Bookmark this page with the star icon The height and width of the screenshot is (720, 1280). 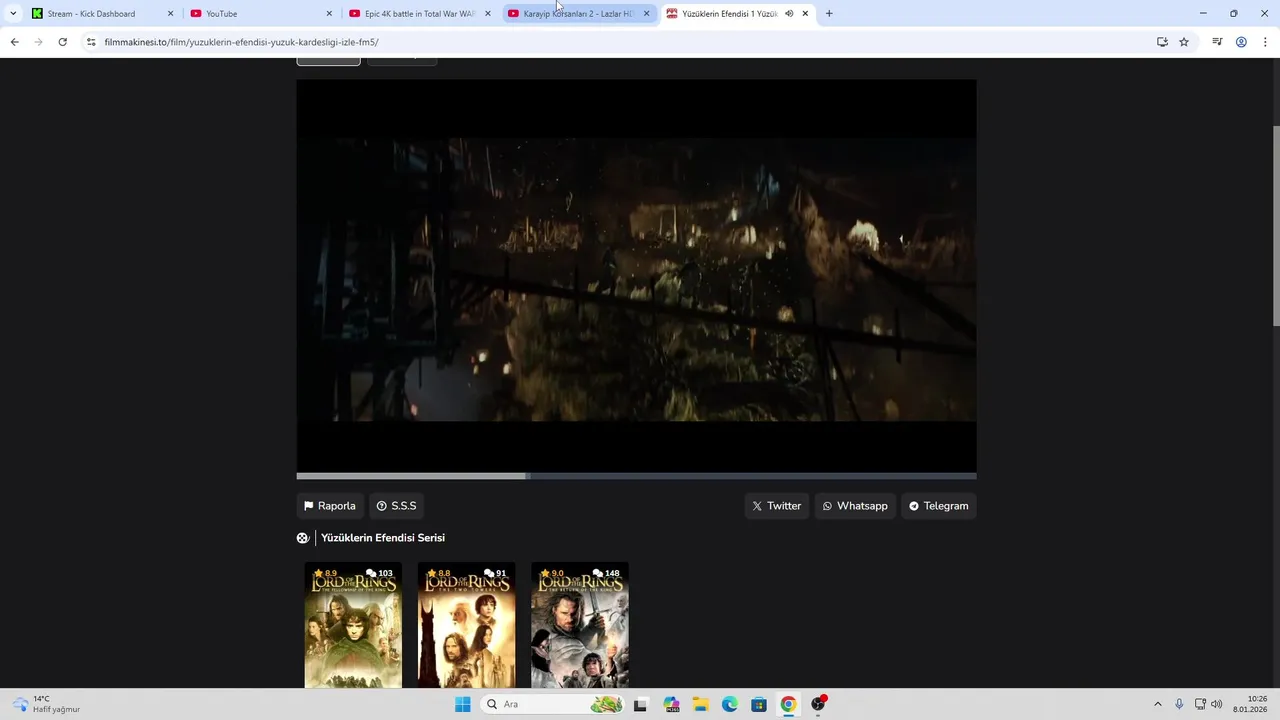point(1184,42)
